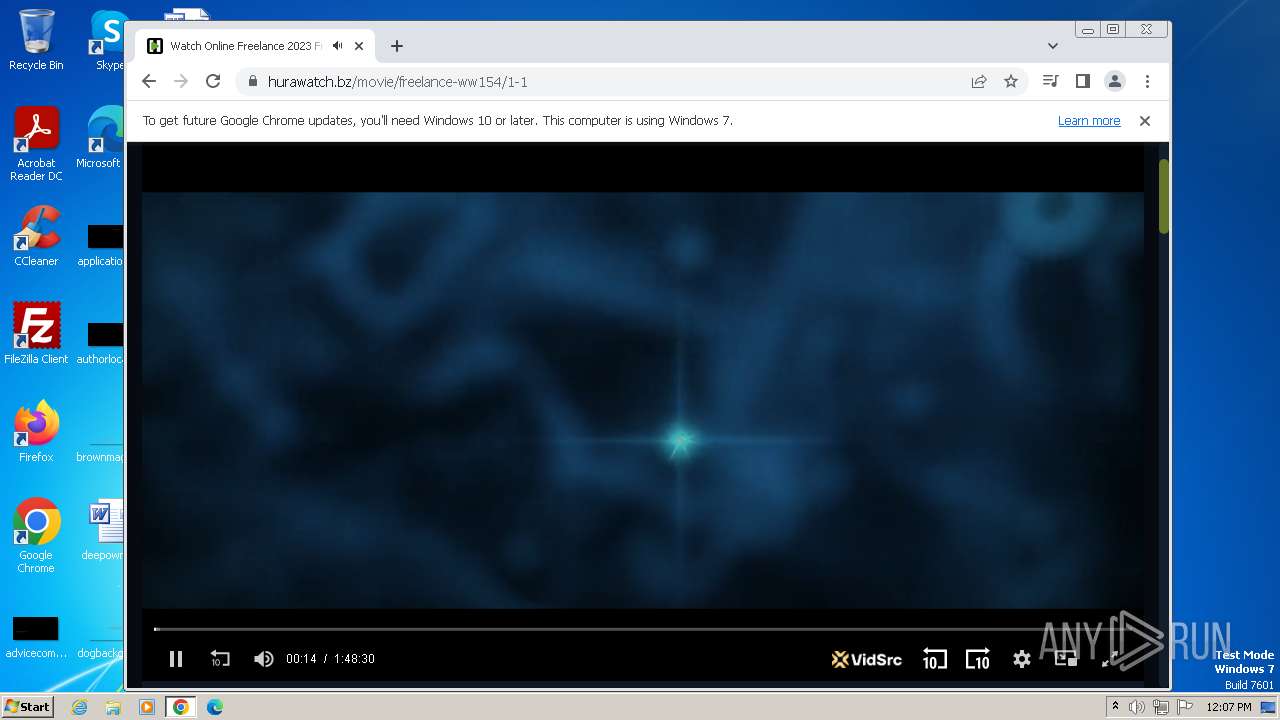Select the Watch Online Freelance tab
The height and width of the screenshot is (720, 1280).
(255, 46)
